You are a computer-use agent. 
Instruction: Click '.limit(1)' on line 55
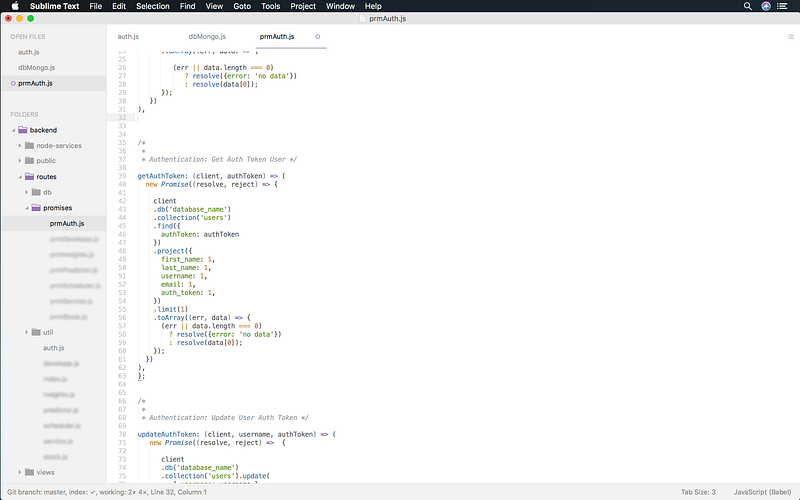point(171,309)
